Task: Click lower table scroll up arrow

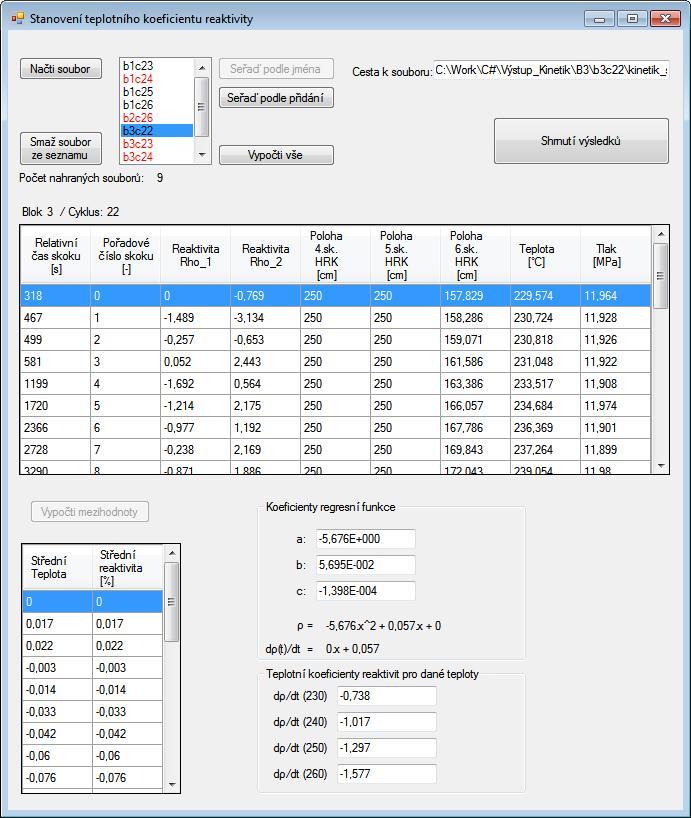Action: point(172,553)
